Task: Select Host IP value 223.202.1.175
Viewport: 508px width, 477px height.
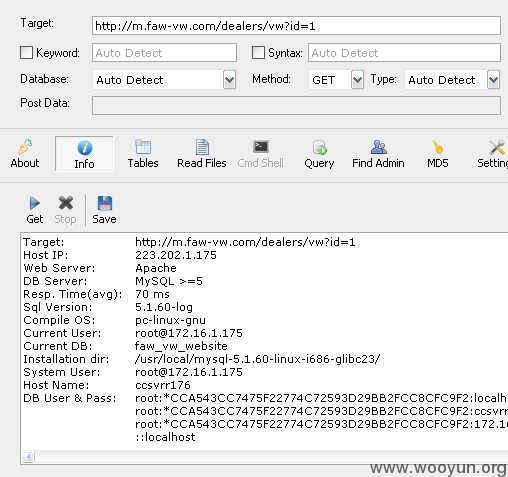Action: point(176,255)
